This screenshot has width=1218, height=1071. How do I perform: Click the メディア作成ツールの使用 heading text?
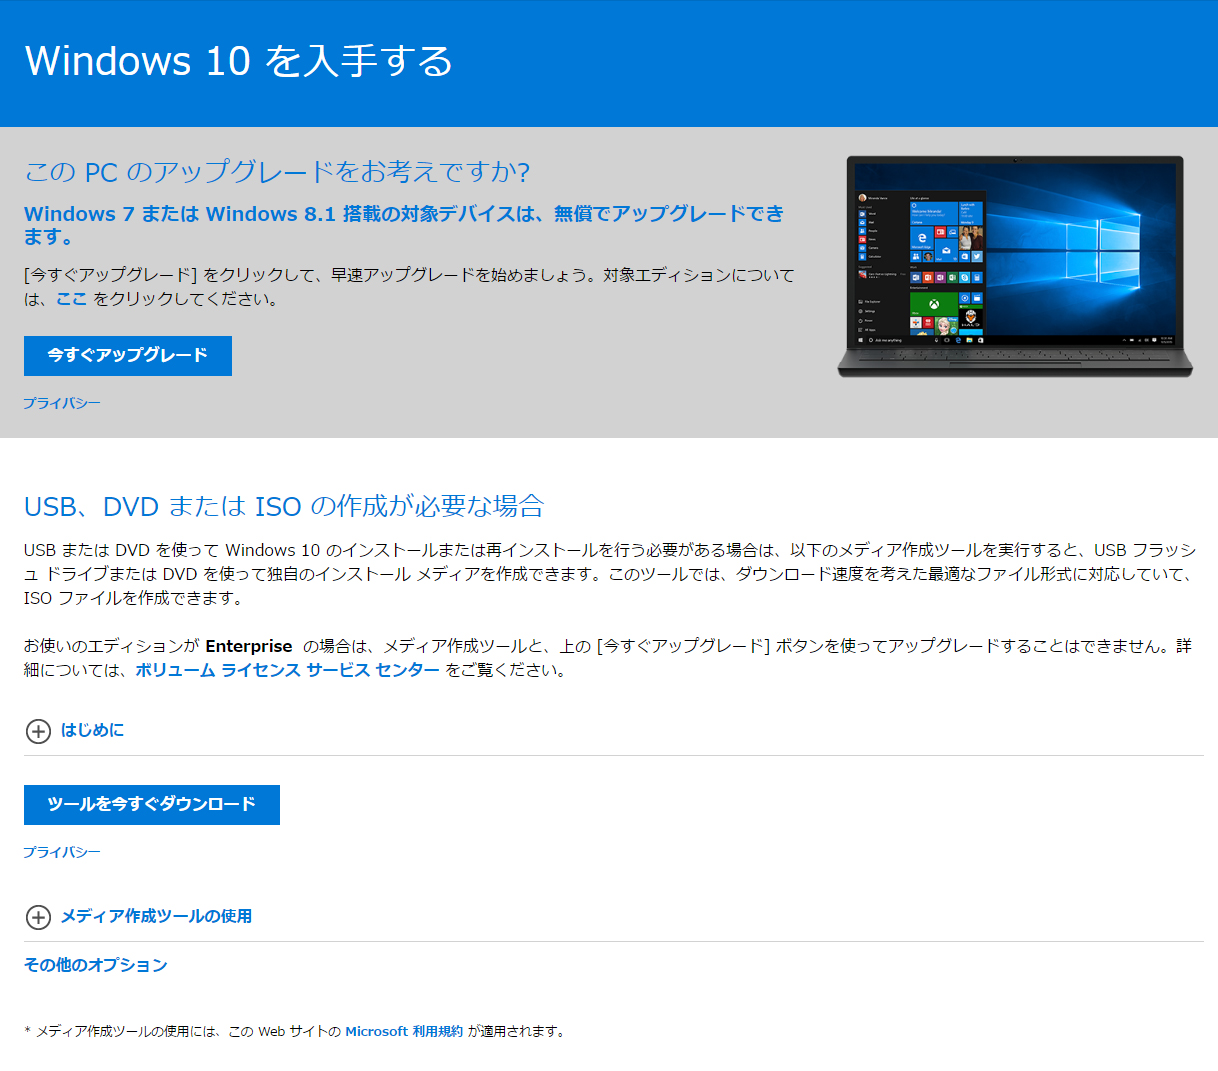click(x=156, y=916)
